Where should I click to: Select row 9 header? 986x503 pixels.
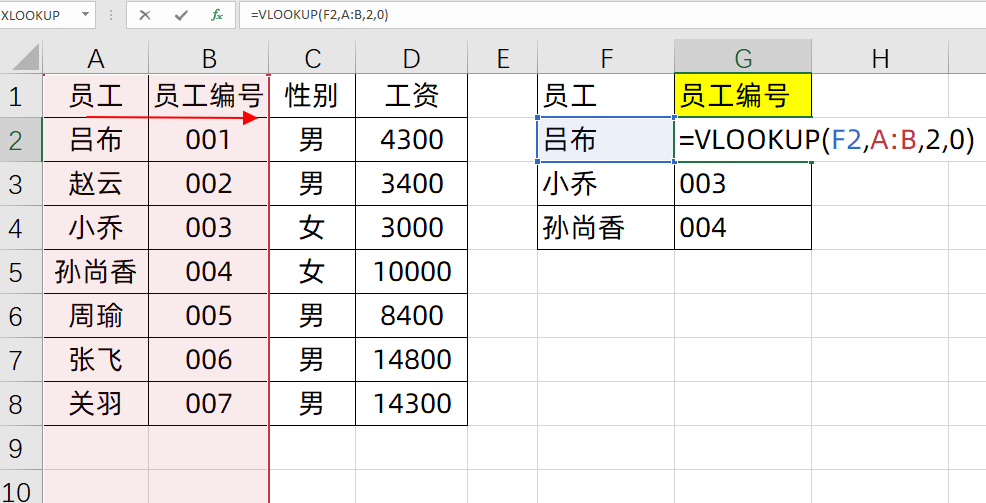point(20,448)
